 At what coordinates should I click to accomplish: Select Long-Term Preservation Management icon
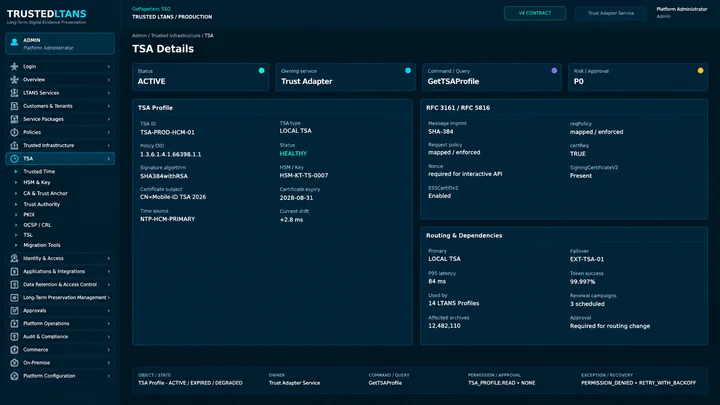14,298
